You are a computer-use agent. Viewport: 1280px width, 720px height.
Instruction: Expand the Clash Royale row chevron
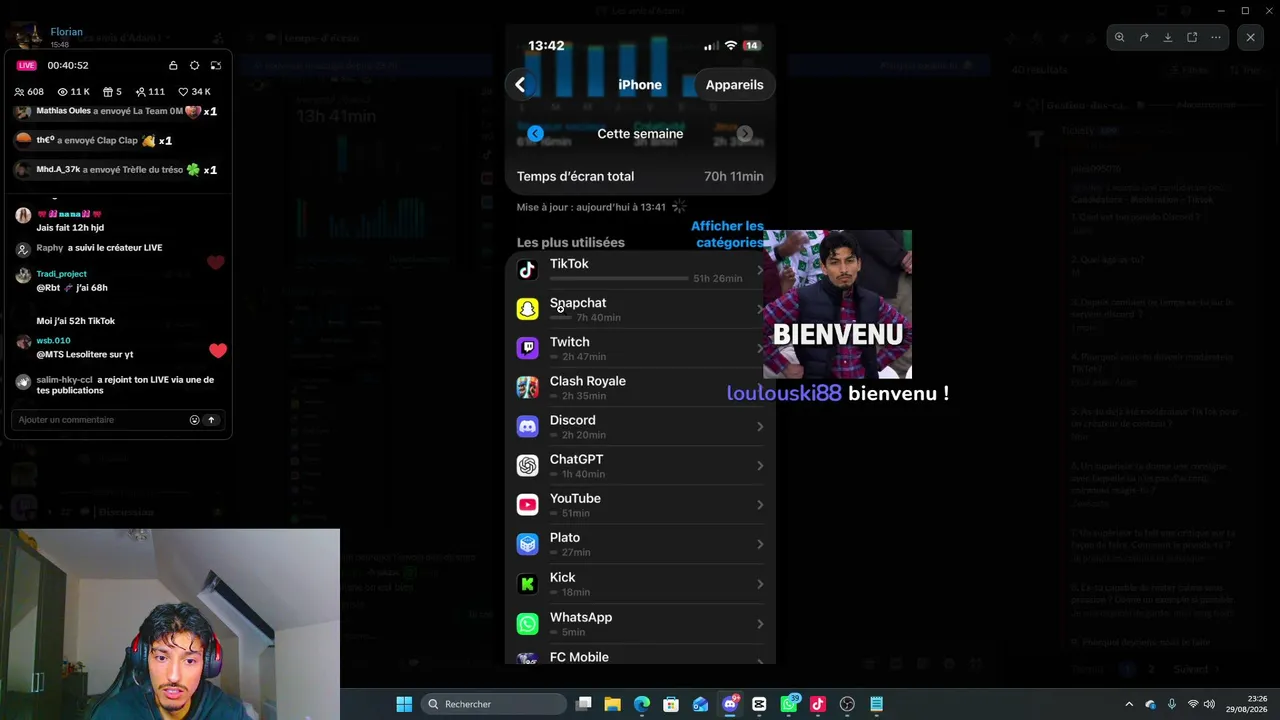tap(760, 387)
